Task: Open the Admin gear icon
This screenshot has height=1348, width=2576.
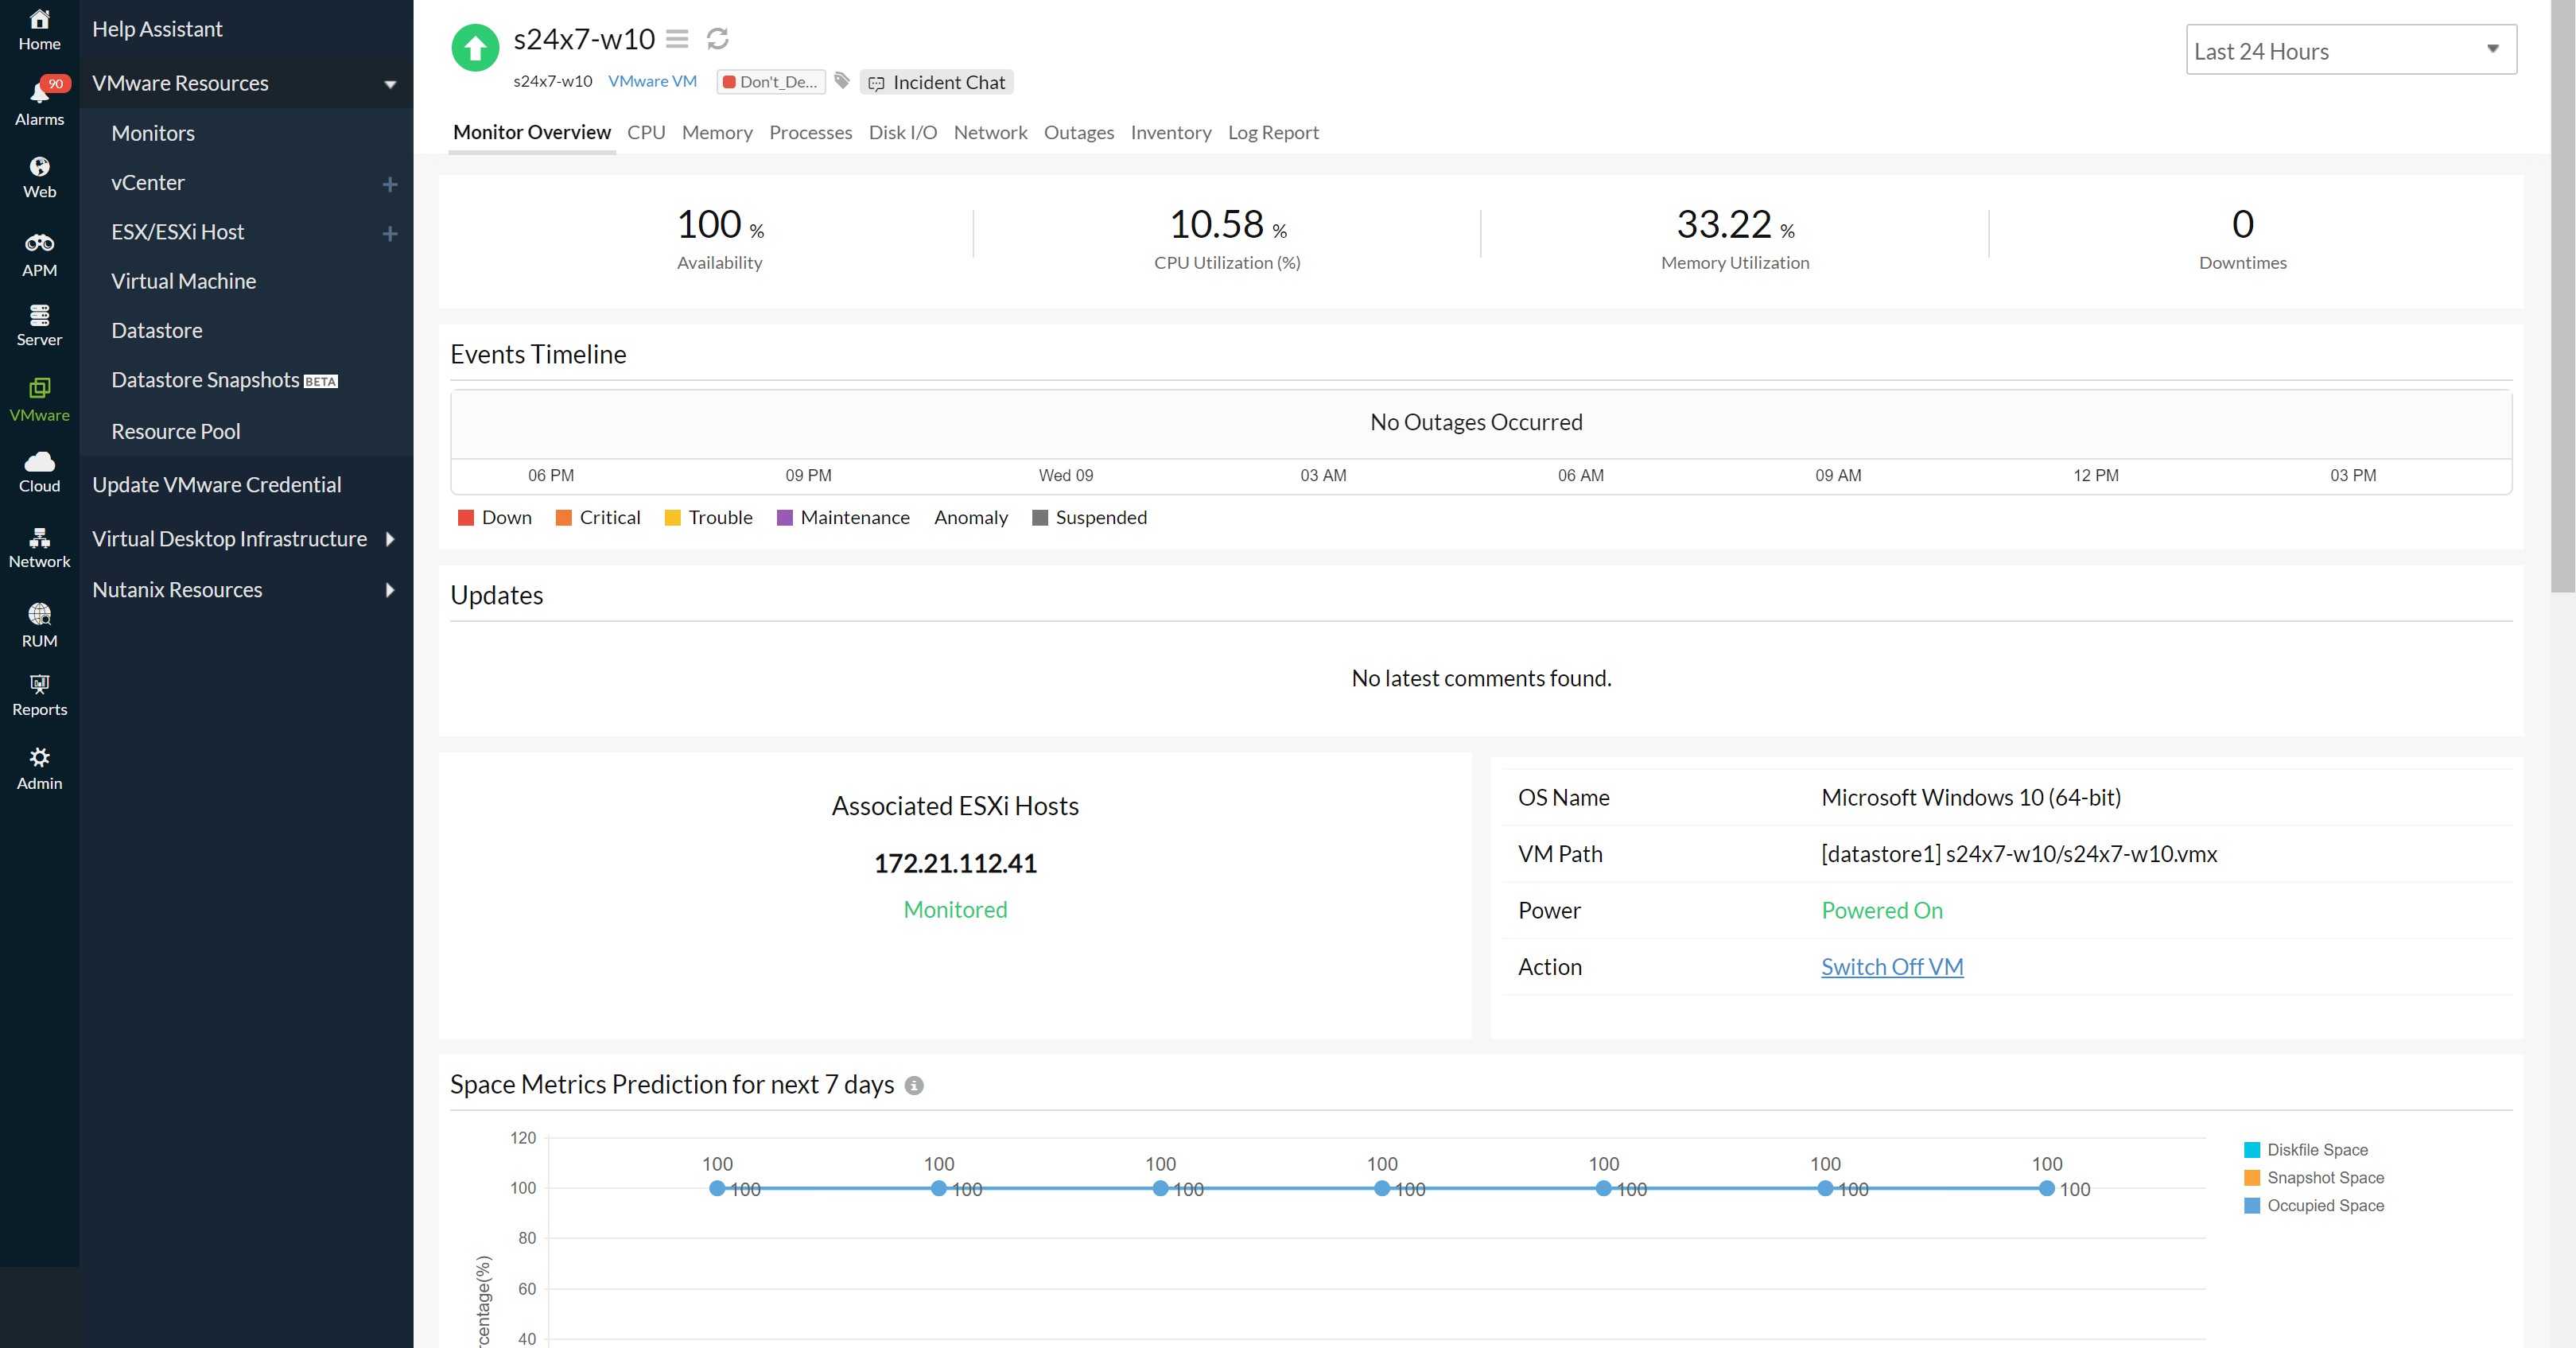Action: (39, 757)
